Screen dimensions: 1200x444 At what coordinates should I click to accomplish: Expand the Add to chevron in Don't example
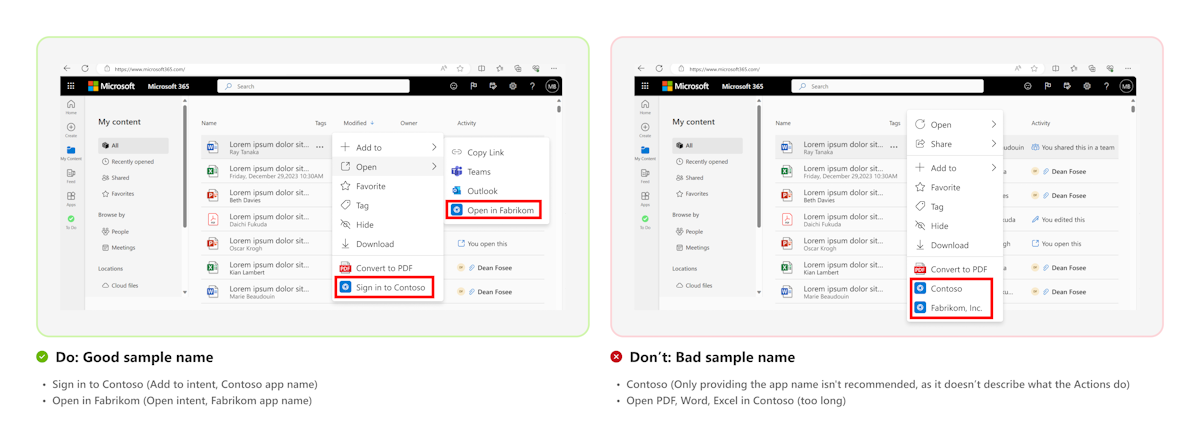point(994,168)
